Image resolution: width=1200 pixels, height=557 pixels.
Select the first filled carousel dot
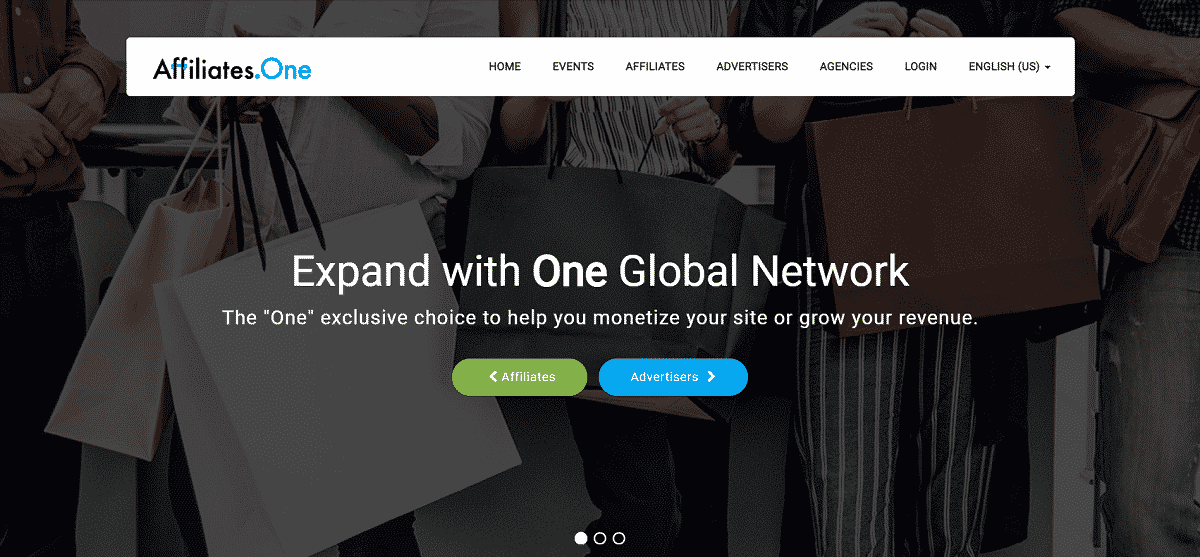(581, 538)
